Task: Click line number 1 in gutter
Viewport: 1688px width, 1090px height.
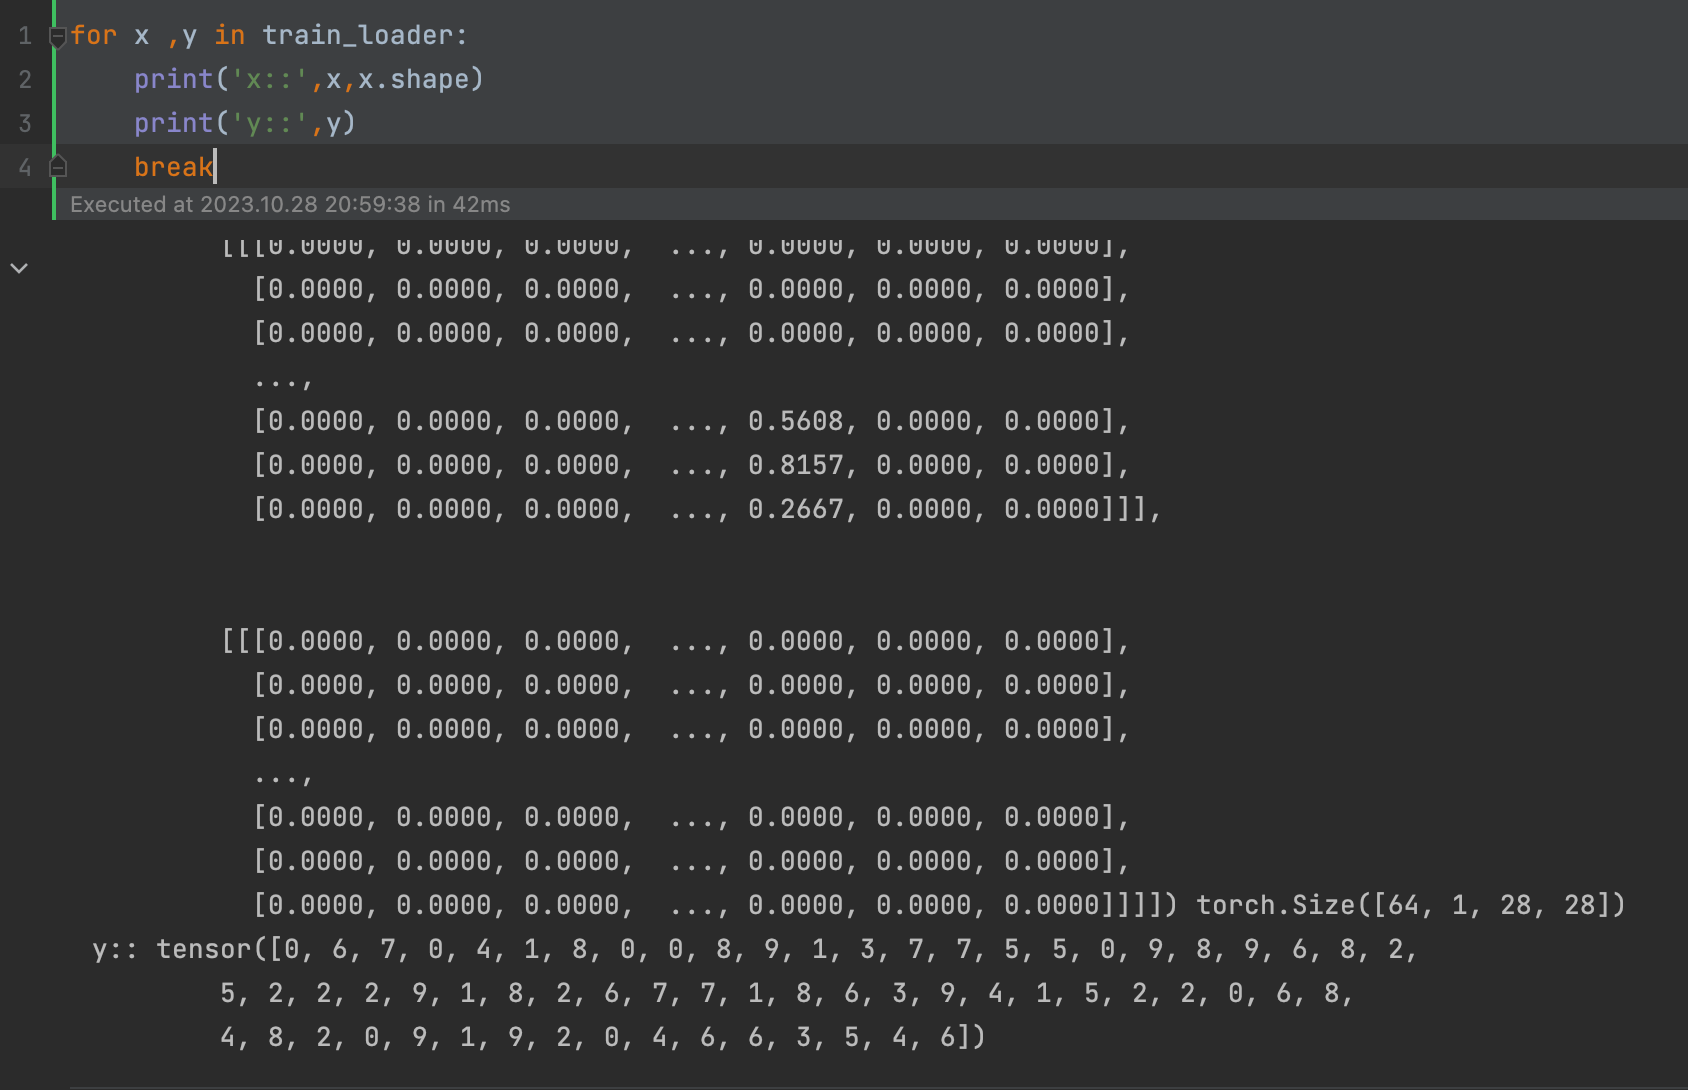Action: tap(25, 35)
